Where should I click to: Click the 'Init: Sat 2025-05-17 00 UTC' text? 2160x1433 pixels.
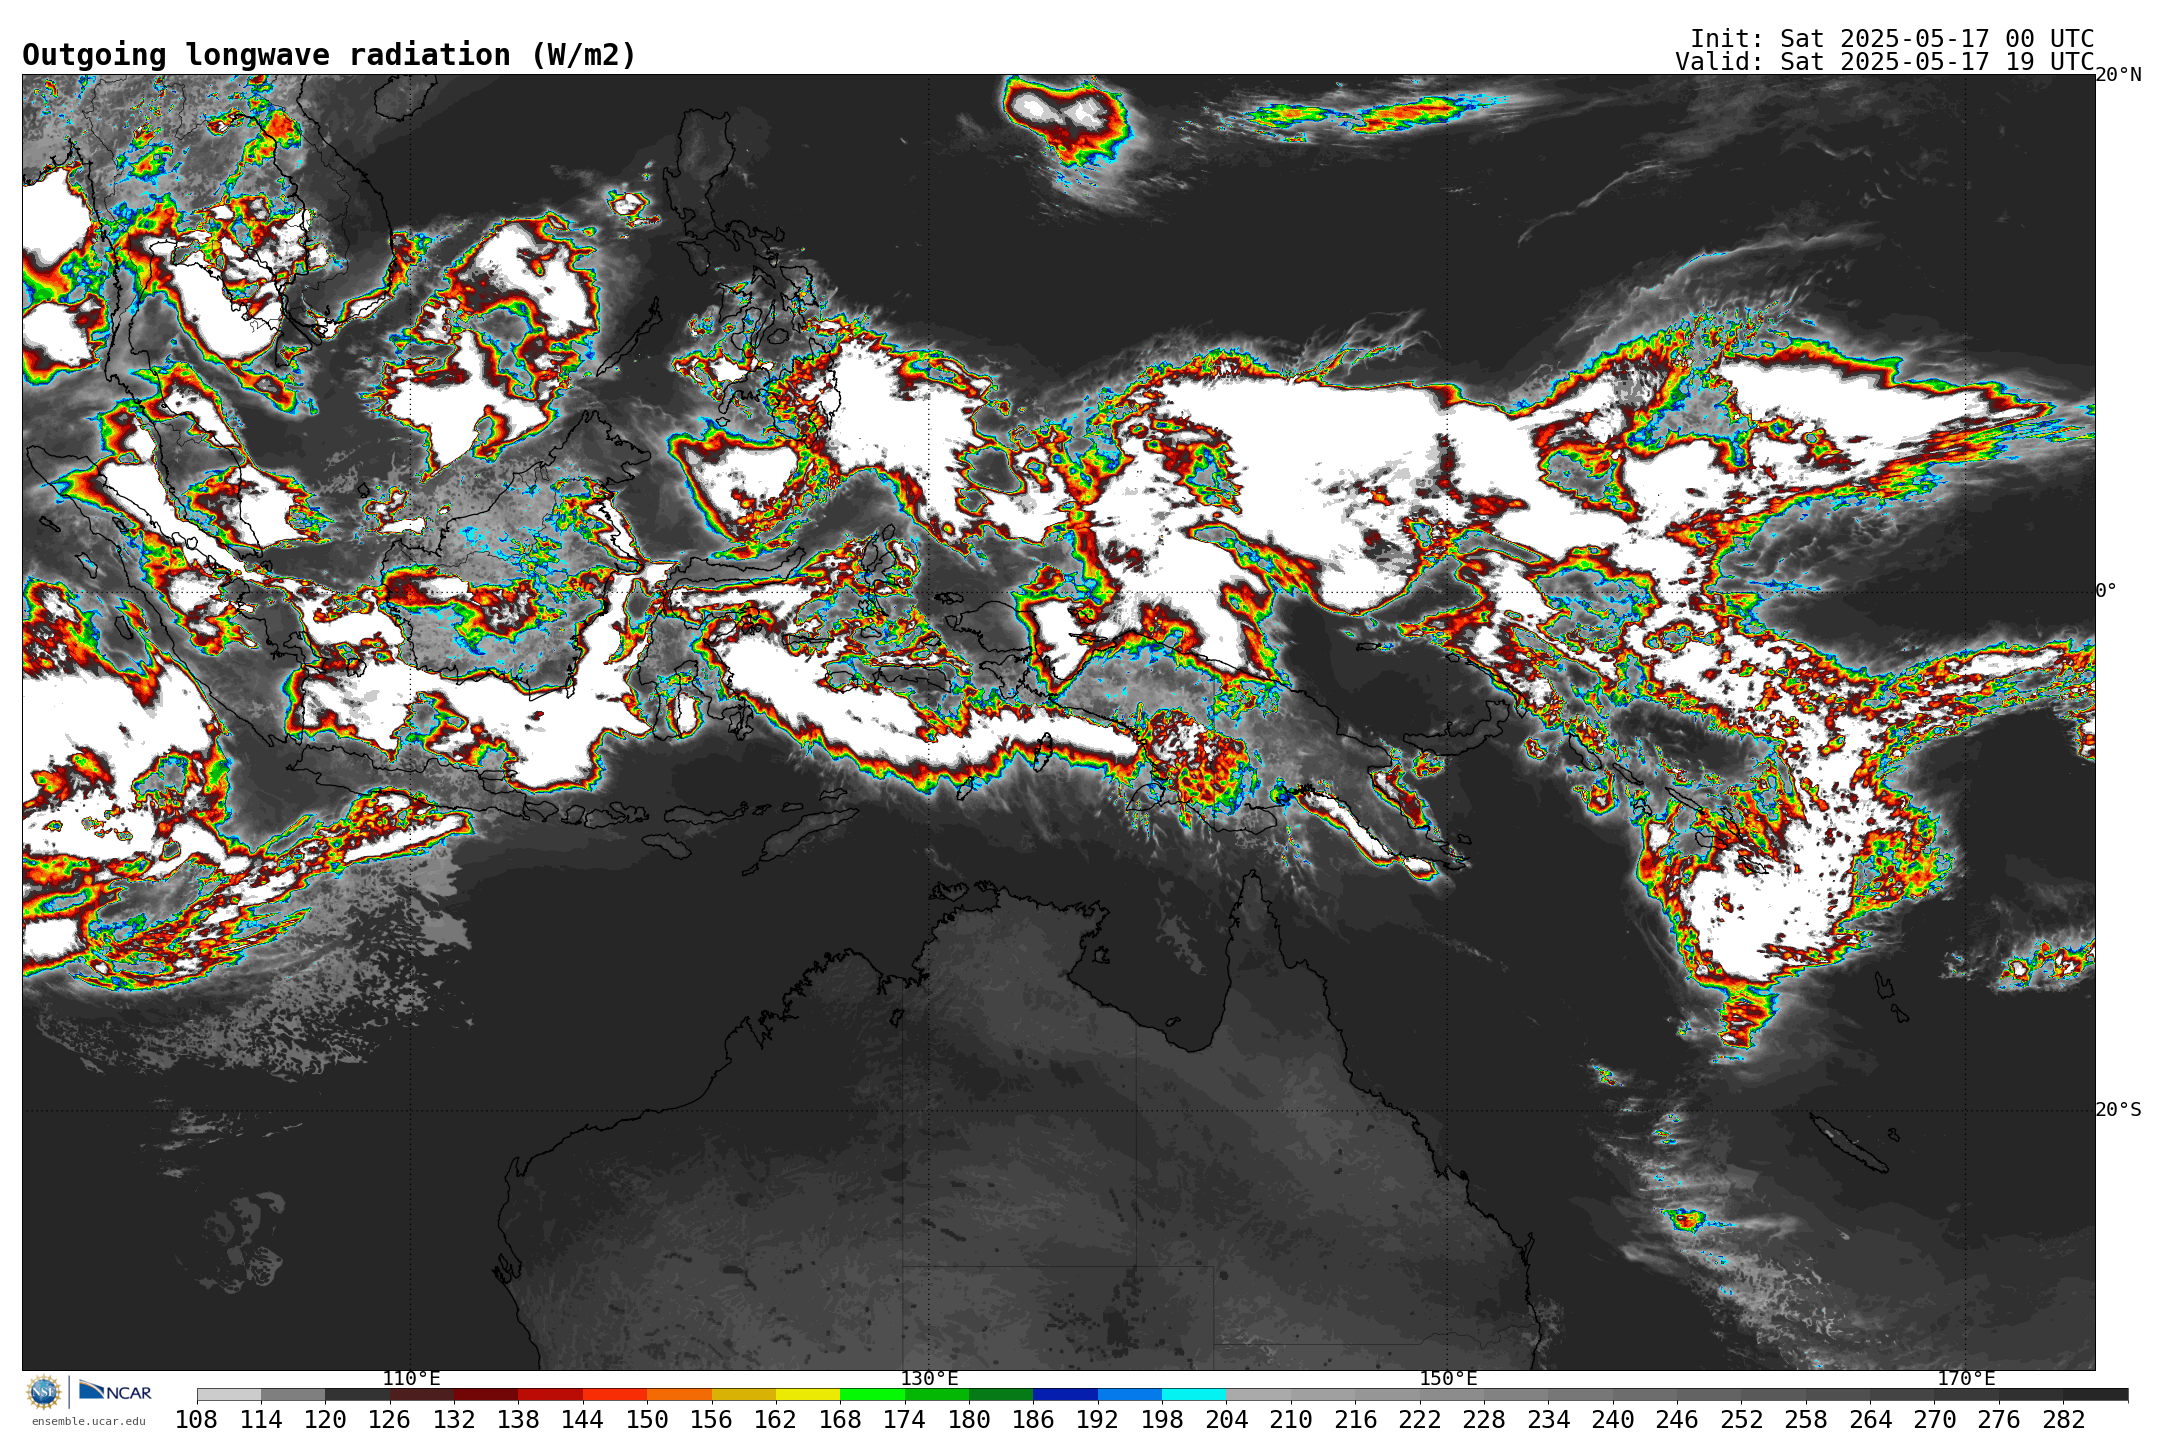[x=1892, y=39]
